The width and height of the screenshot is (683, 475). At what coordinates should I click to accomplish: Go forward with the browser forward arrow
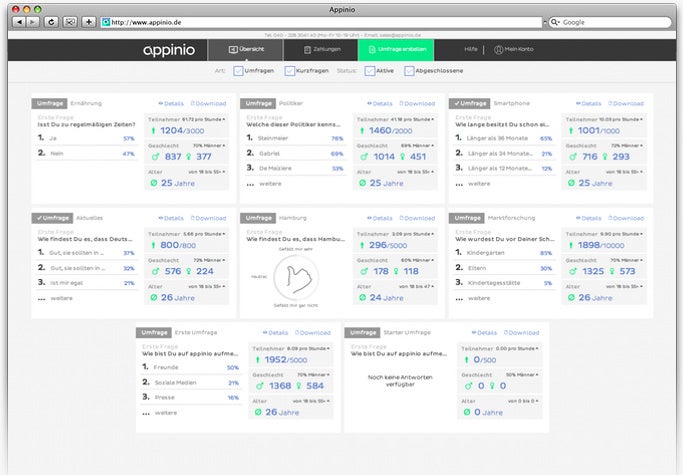click(32, 22)
